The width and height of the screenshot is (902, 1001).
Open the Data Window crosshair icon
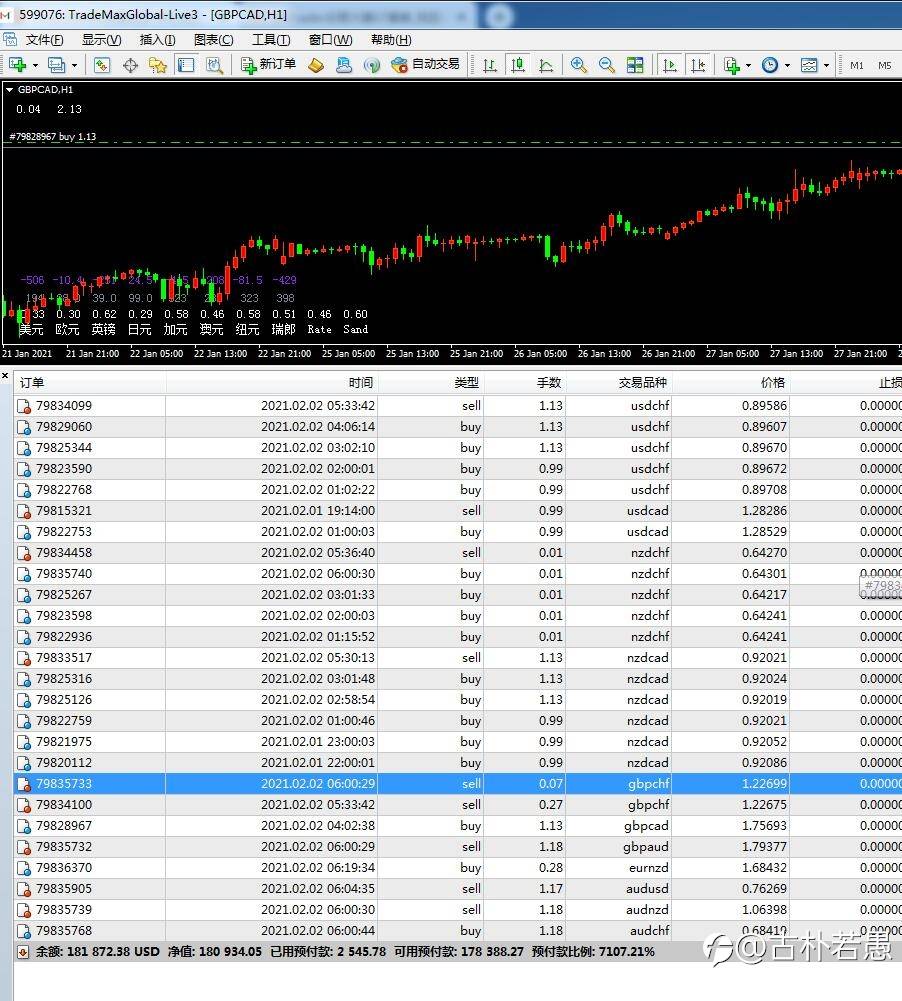[130, 65]
